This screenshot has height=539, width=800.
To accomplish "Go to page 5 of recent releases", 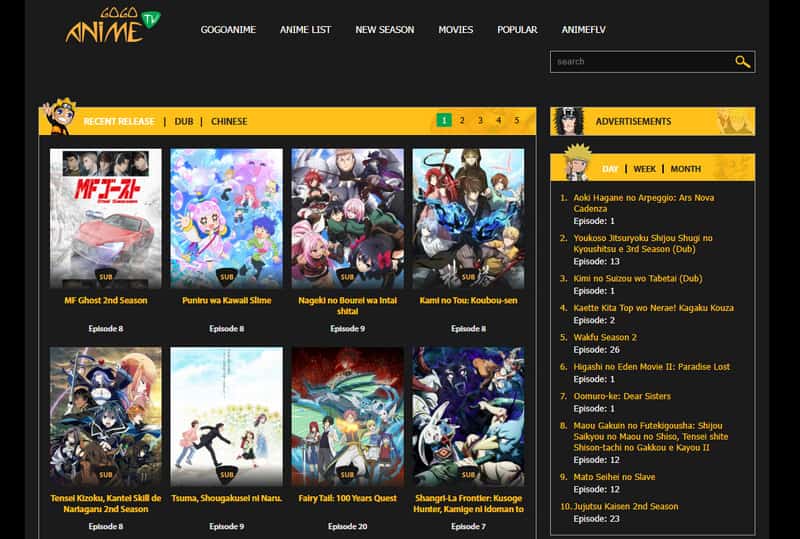I will [517, 120].
